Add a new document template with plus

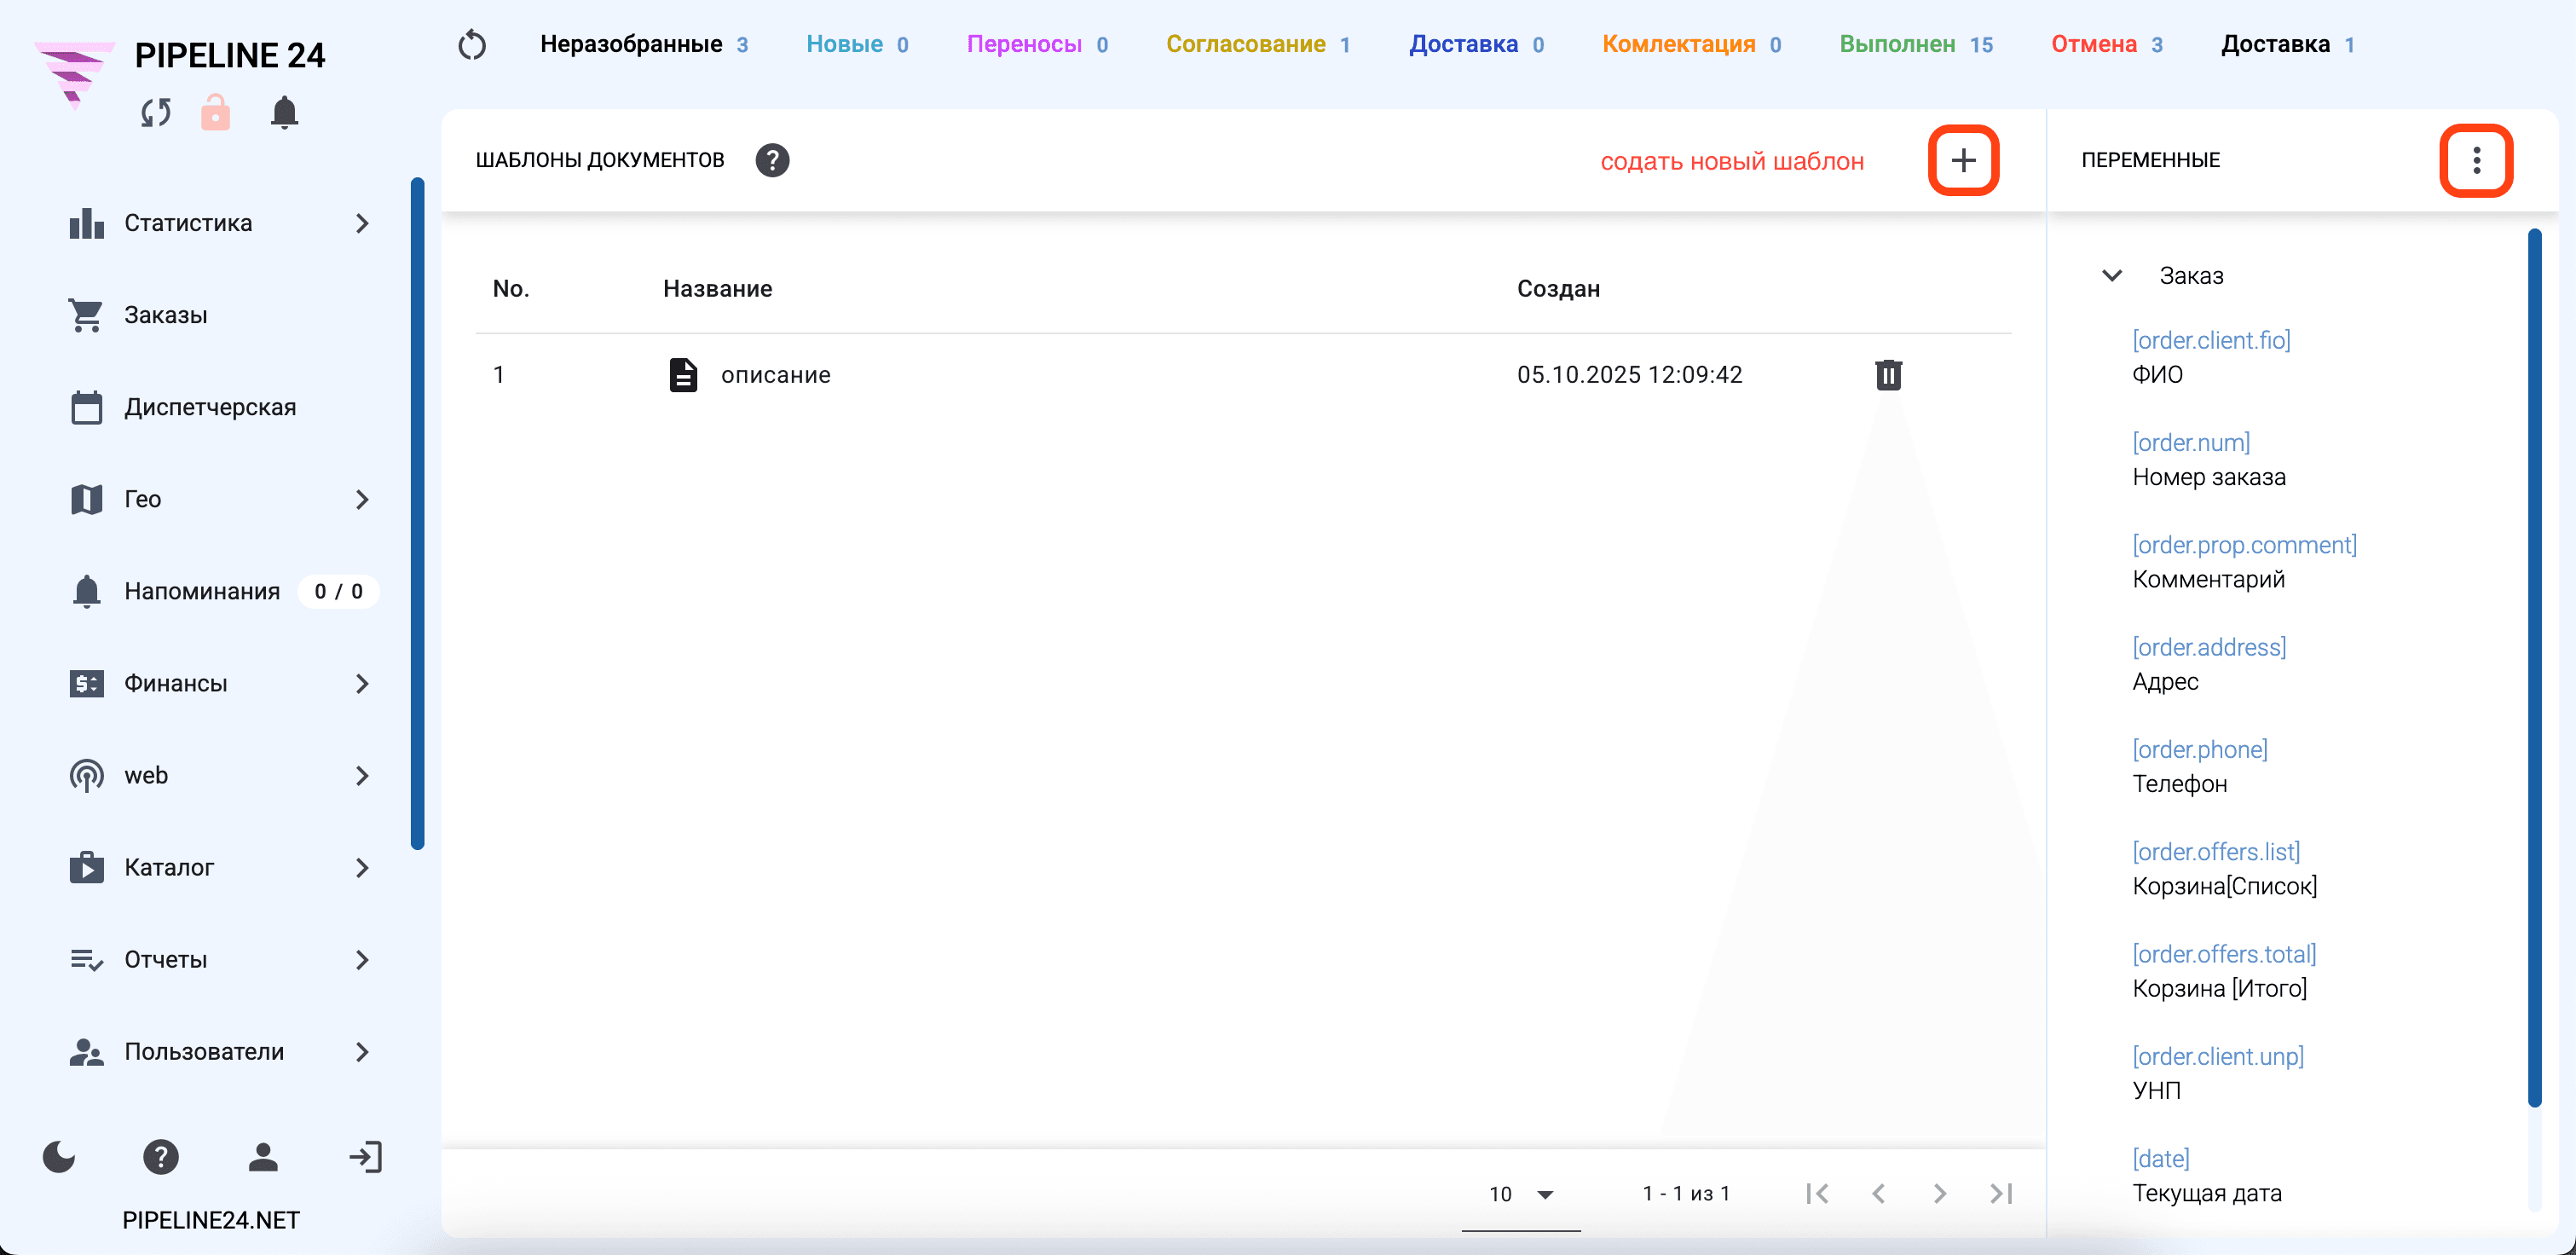pos(1963,160)
